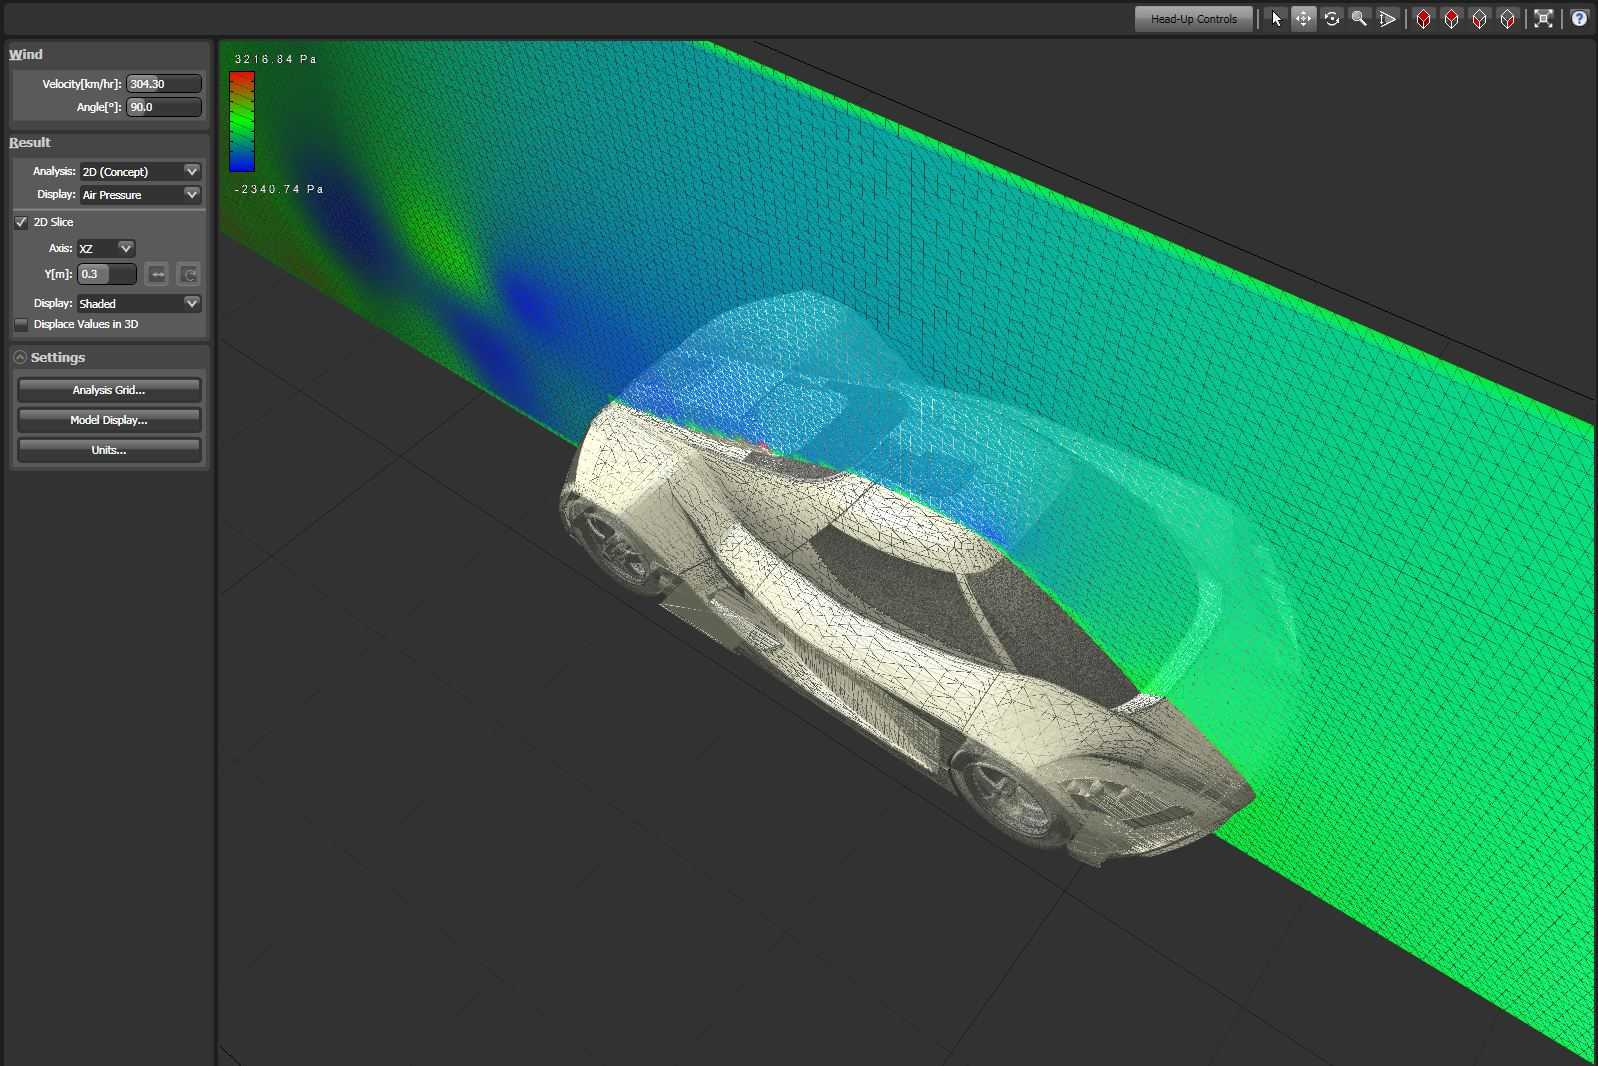Click the reset slice position icon
The image size is (1598, 1066).
pyautogui.click(x=188, y=274)
